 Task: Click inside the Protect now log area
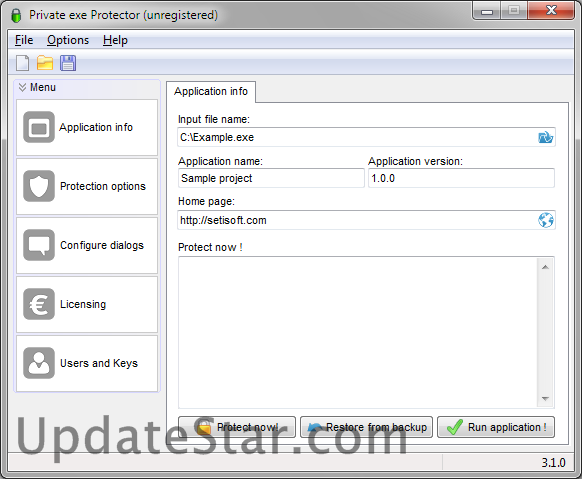click(357, 332)
